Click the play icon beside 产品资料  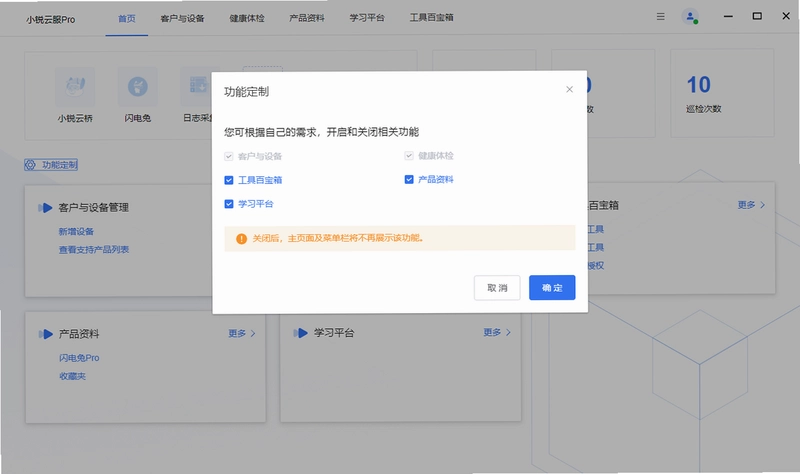click(x=45, y=334)
